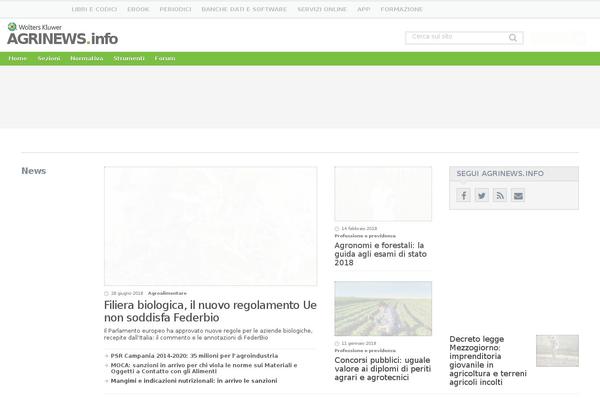Open Decreto legge Mezzogiorno article
This screenshot has height=400, width=600.
click(x=488, y=361)
